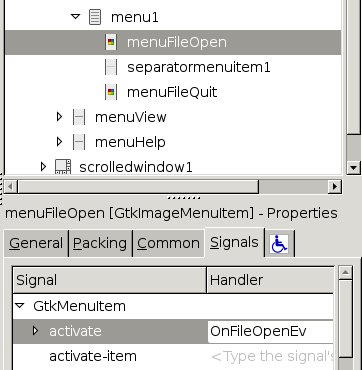The width and height of the screenshot is (362, 370).
Task: Click the scrolledwindow1 widget icon
Action: pyautogui.click(x=63, y=167)
